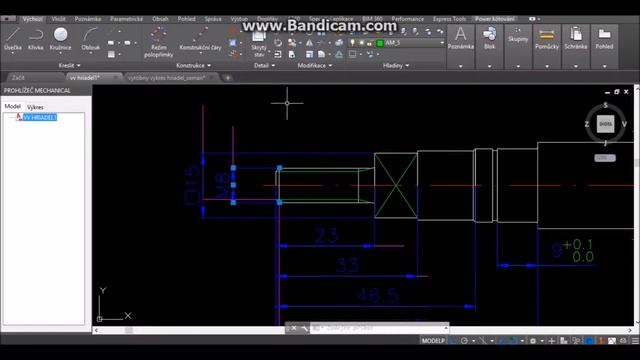640x360 pixels.
Task: Open the status bar customization menu
Action: (635, 341)
